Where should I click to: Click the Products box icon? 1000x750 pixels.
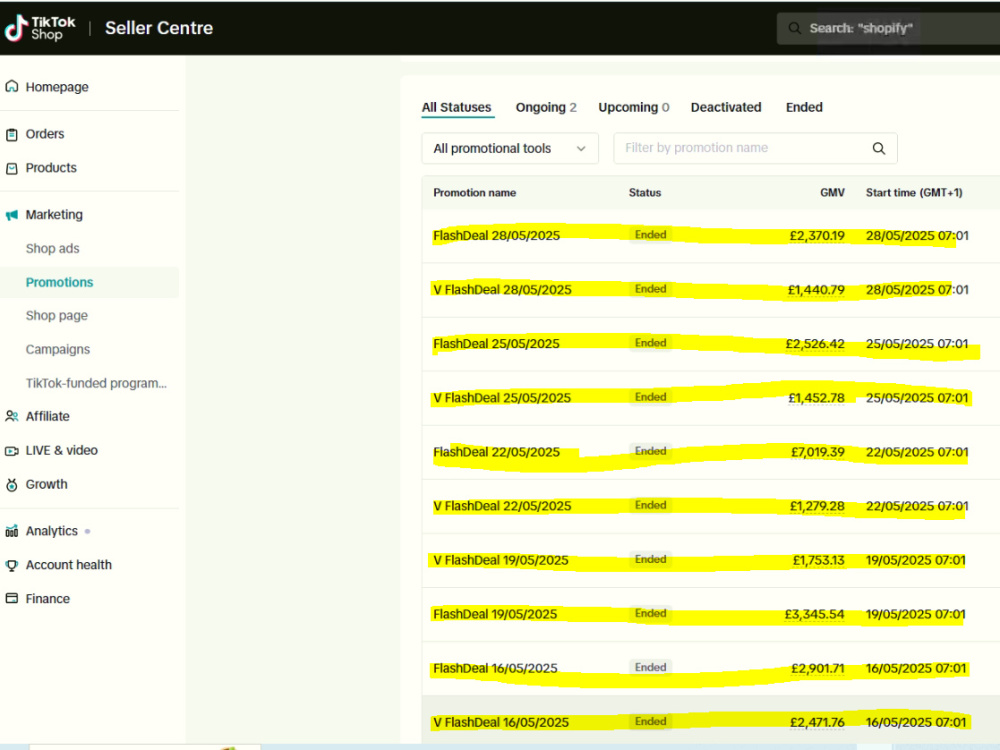[11, 168]
